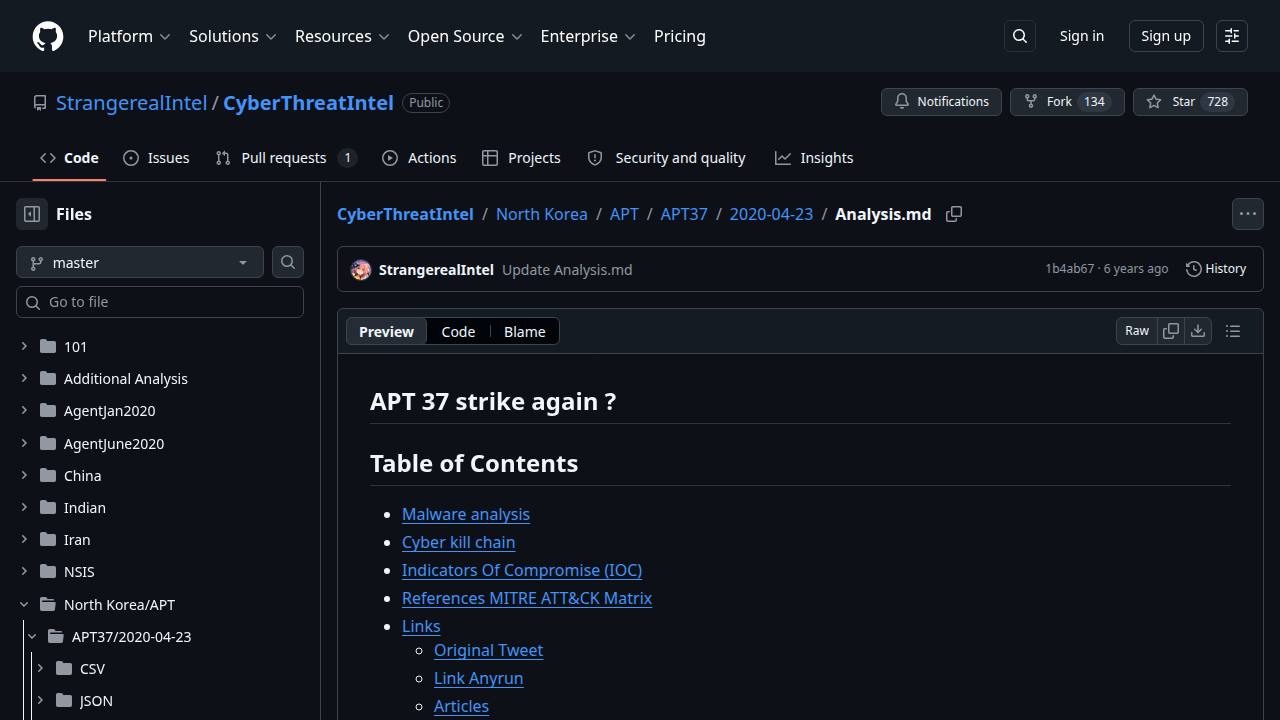Image resolution: width=1280 pixels, height=720 pixels.
Task: Copy raw file contents icon
Action: 1171,331
